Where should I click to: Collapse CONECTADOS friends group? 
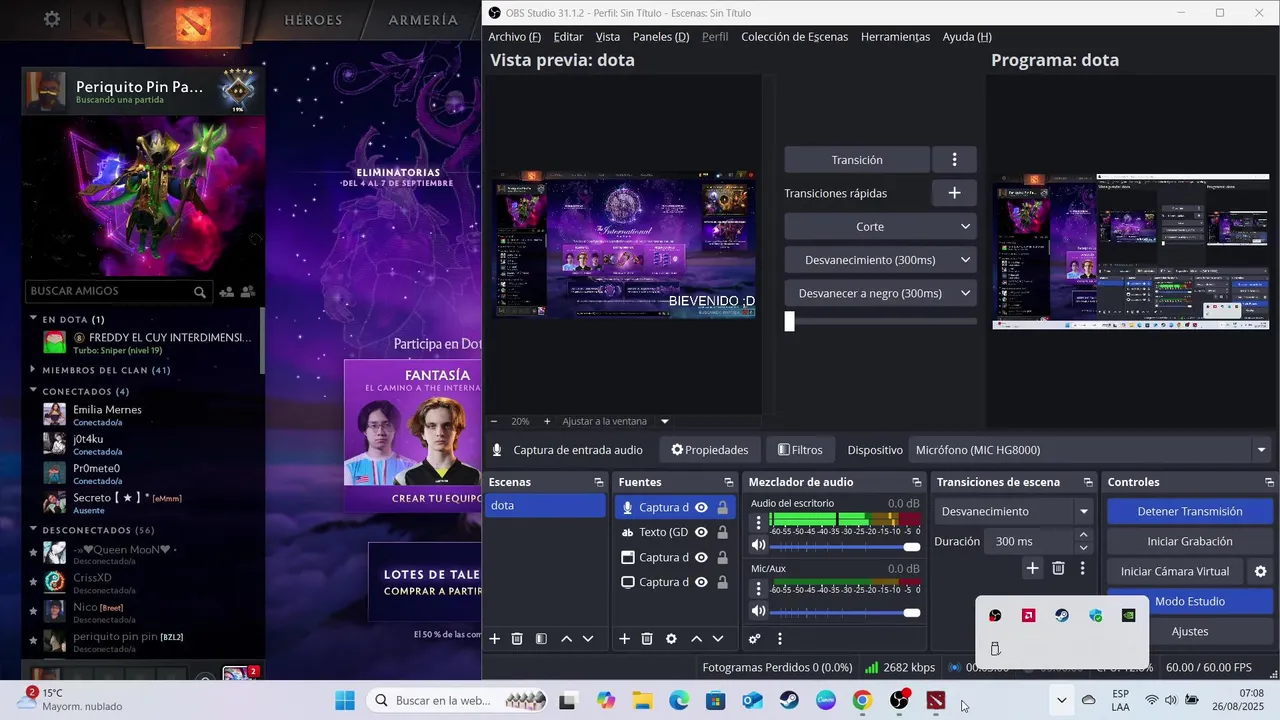click(x=33, y=391)
